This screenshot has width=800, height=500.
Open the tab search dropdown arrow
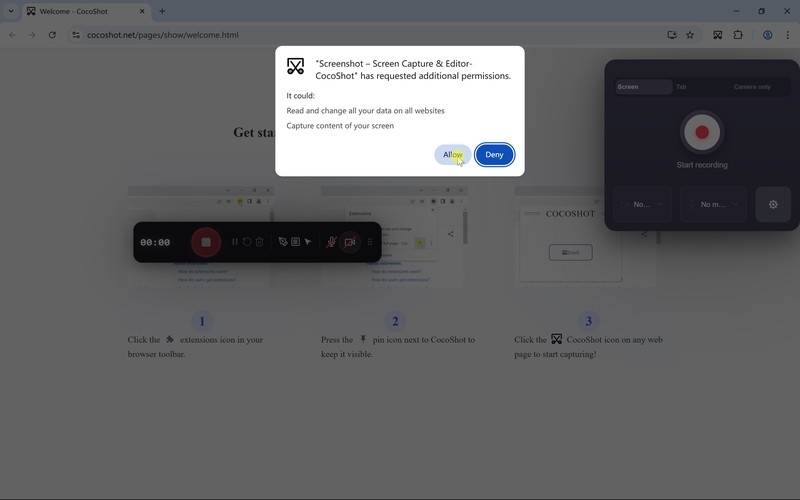pyautogui.click(x=10, y=11)
